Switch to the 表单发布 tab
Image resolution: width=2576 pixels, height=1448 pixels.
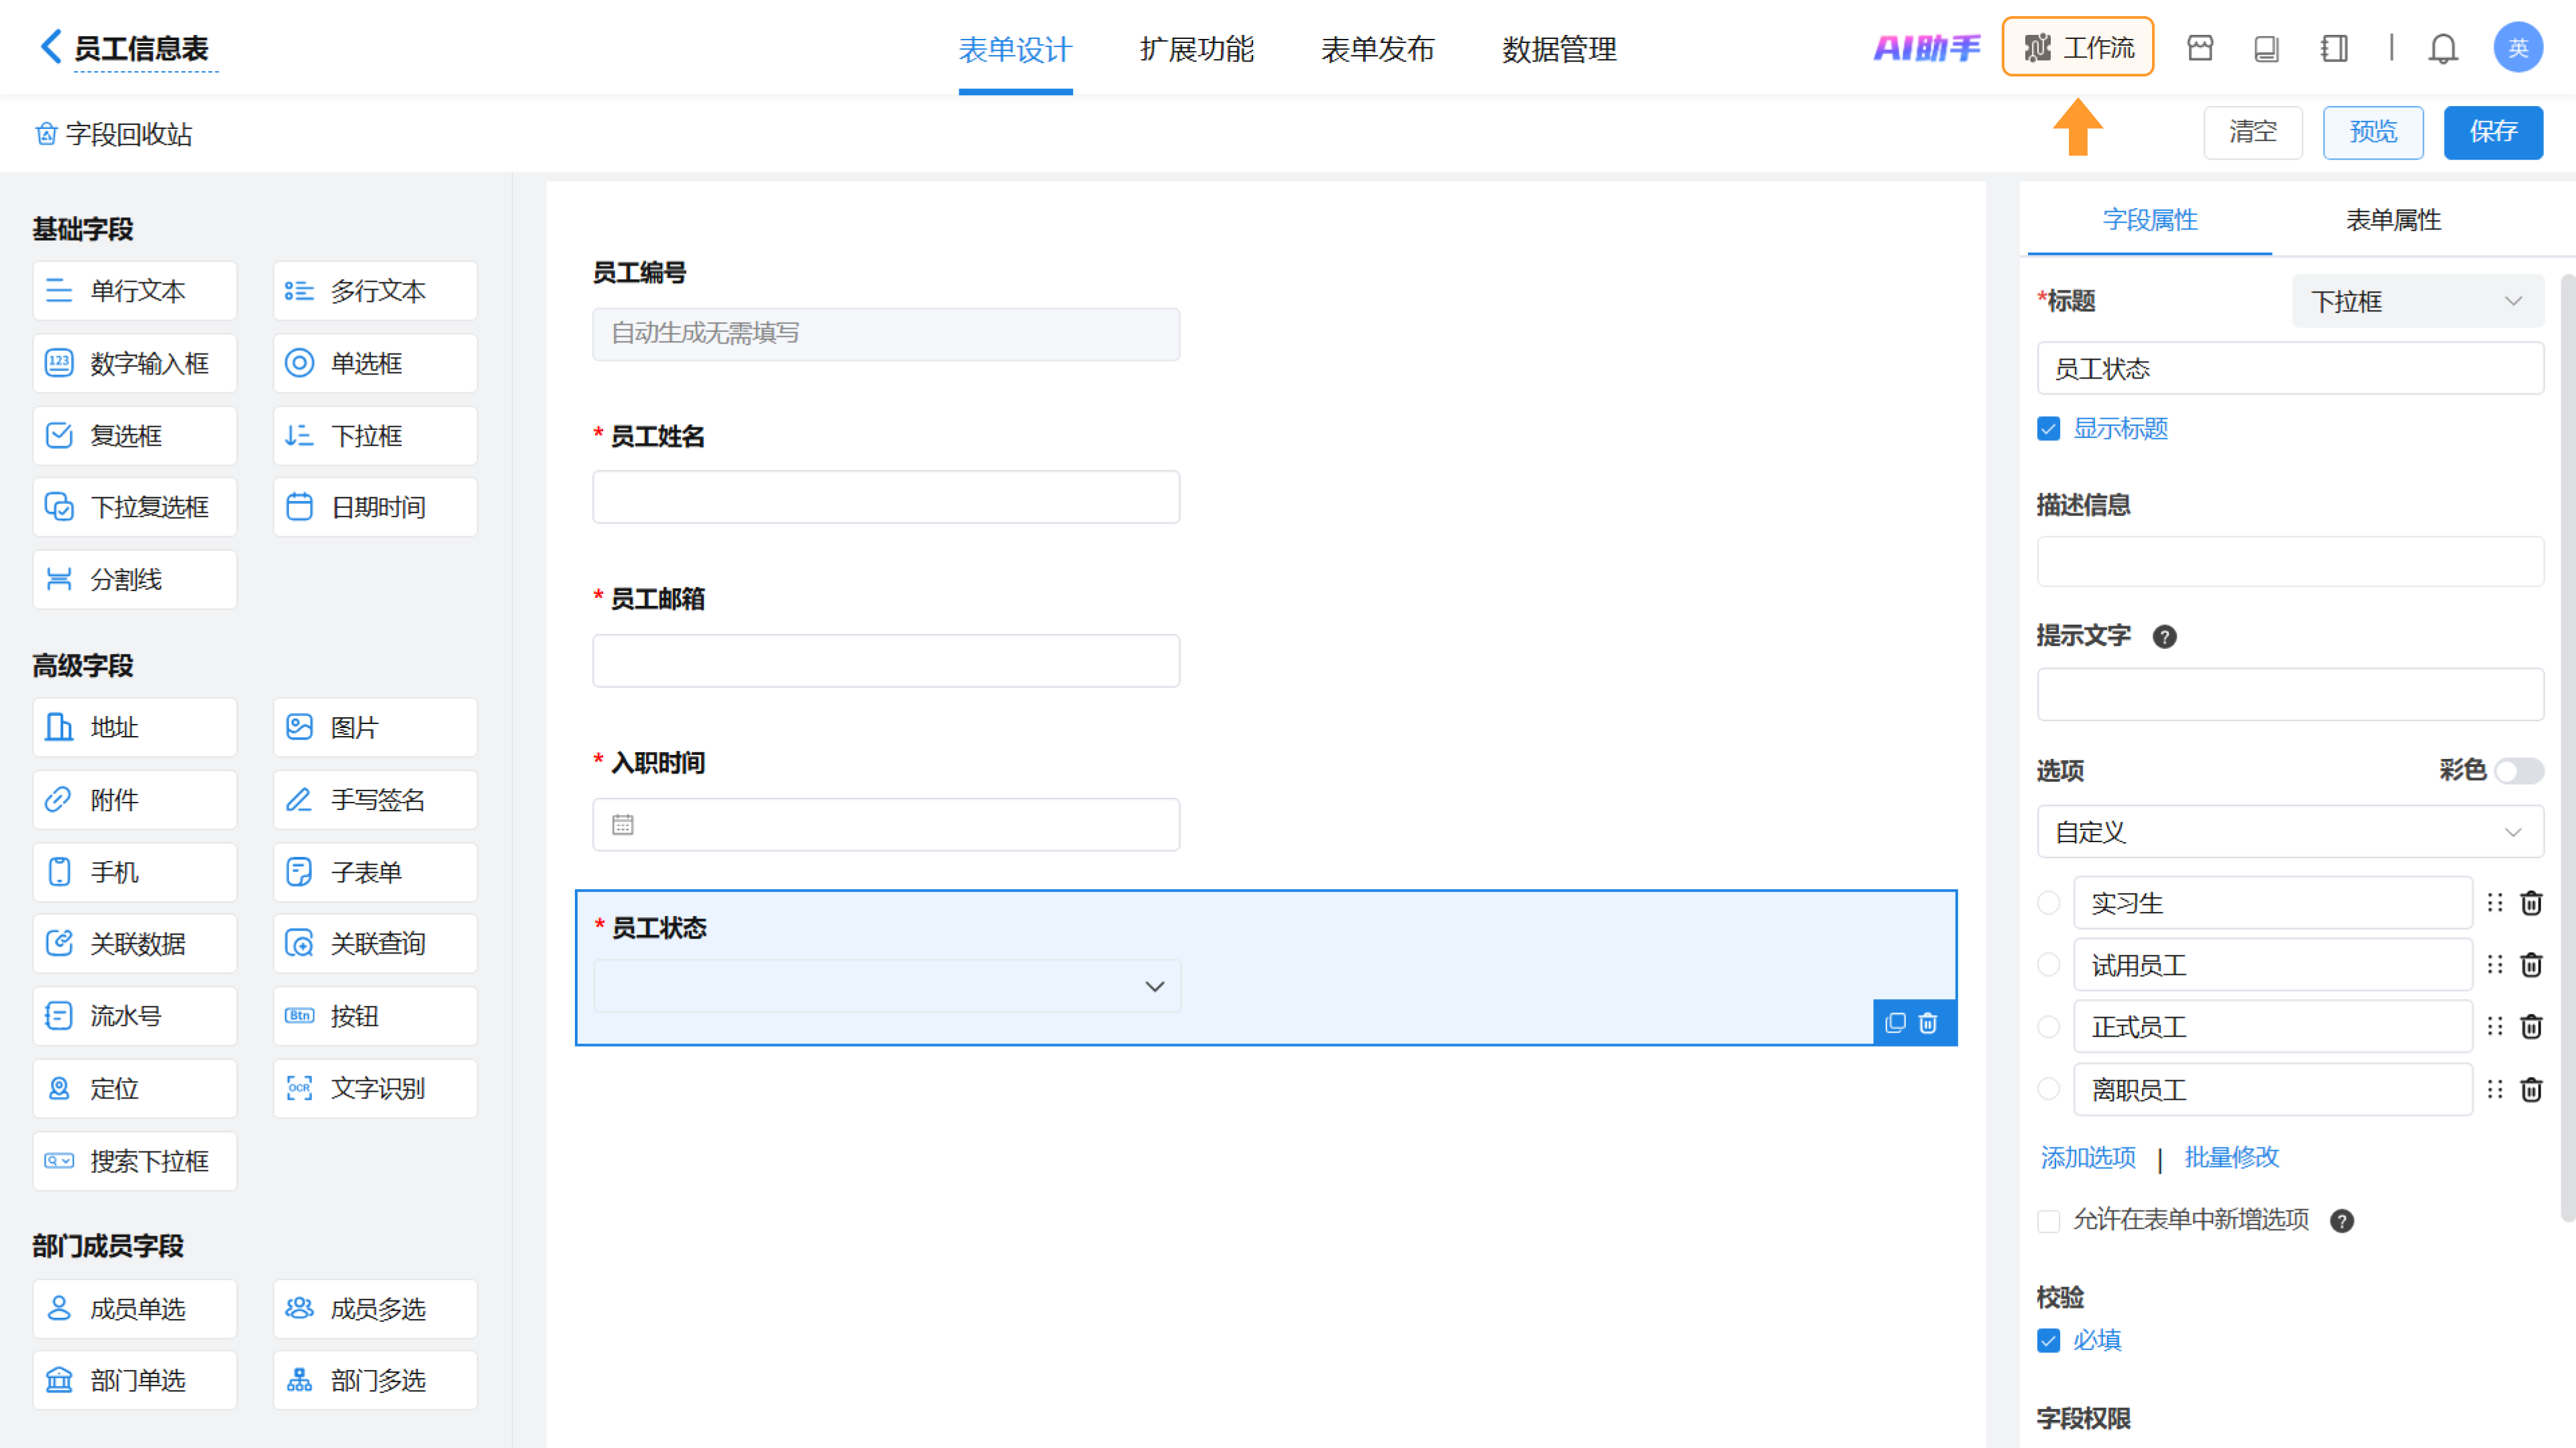(1377, 49)
